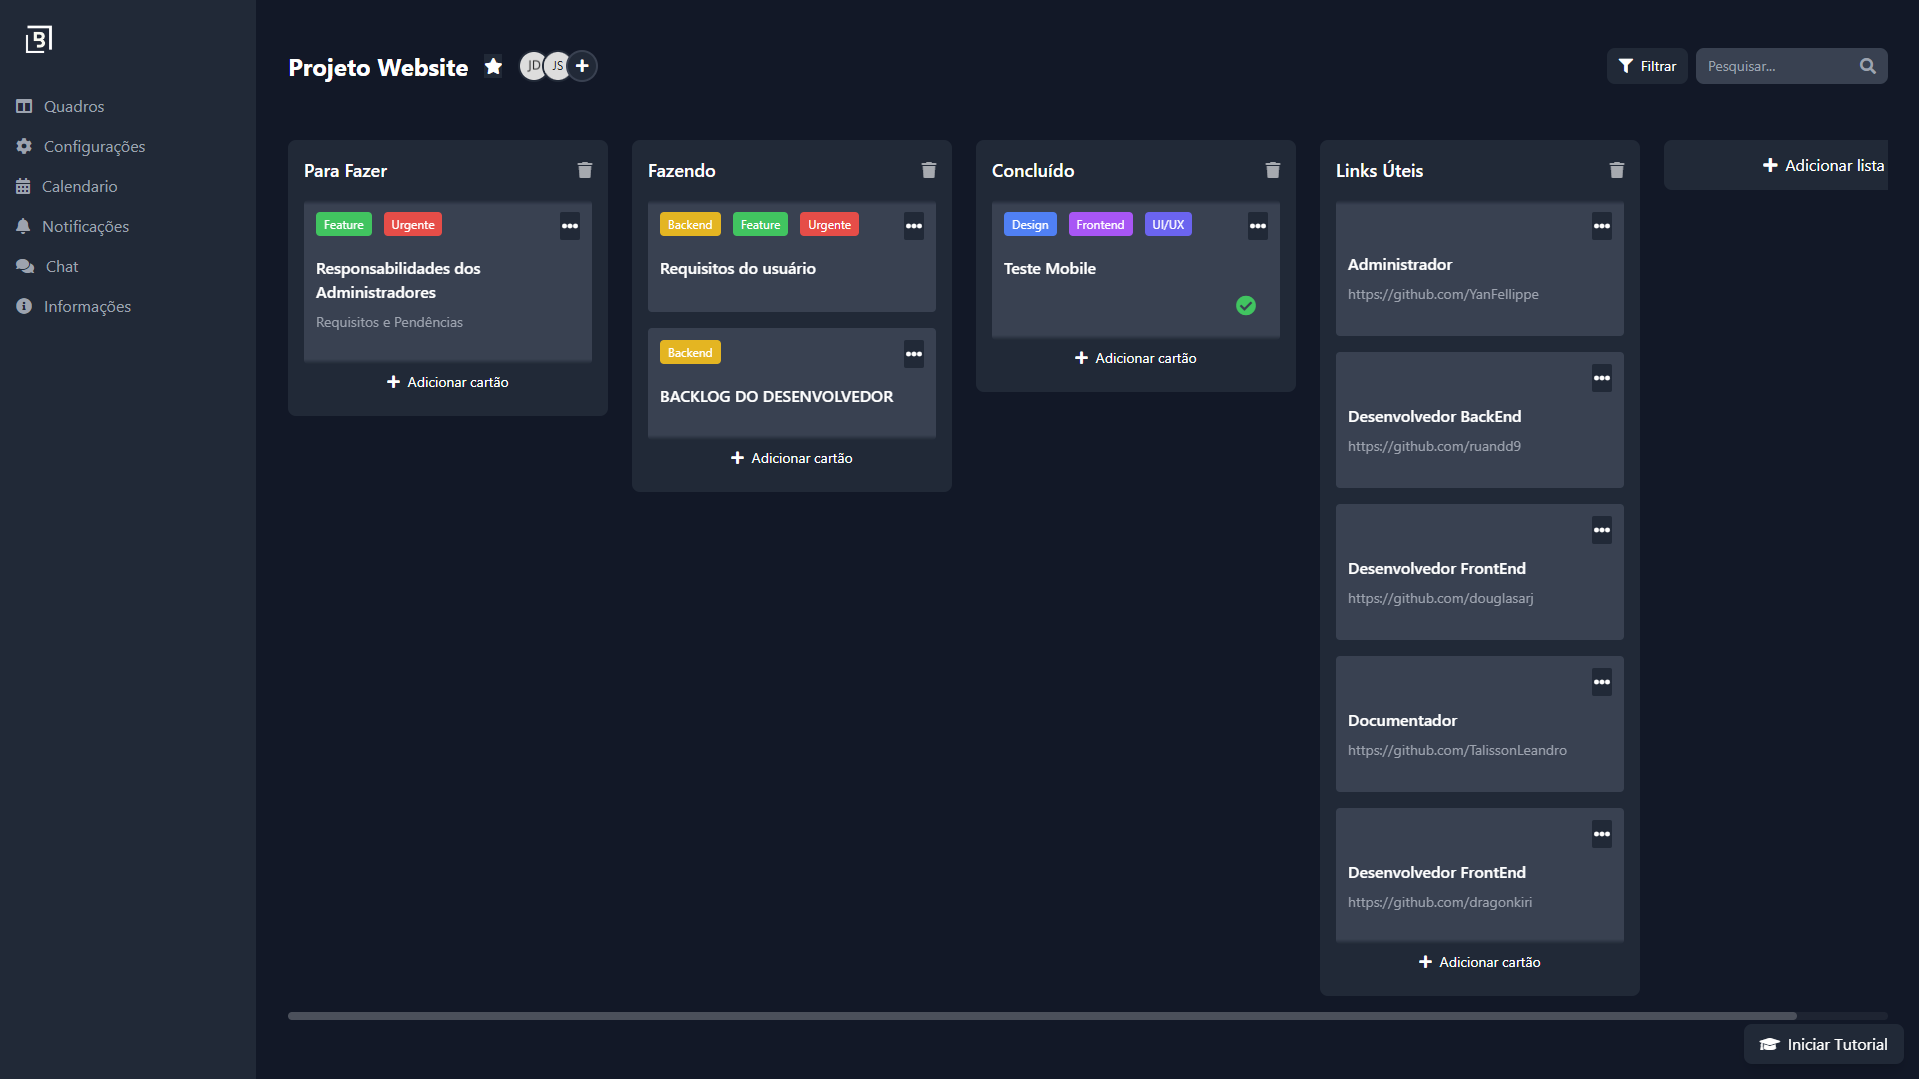Viewport: 1919px width, 1079px height.
Task: Open options for douglasarj FrontEnd card
Action: point(1602,530)
